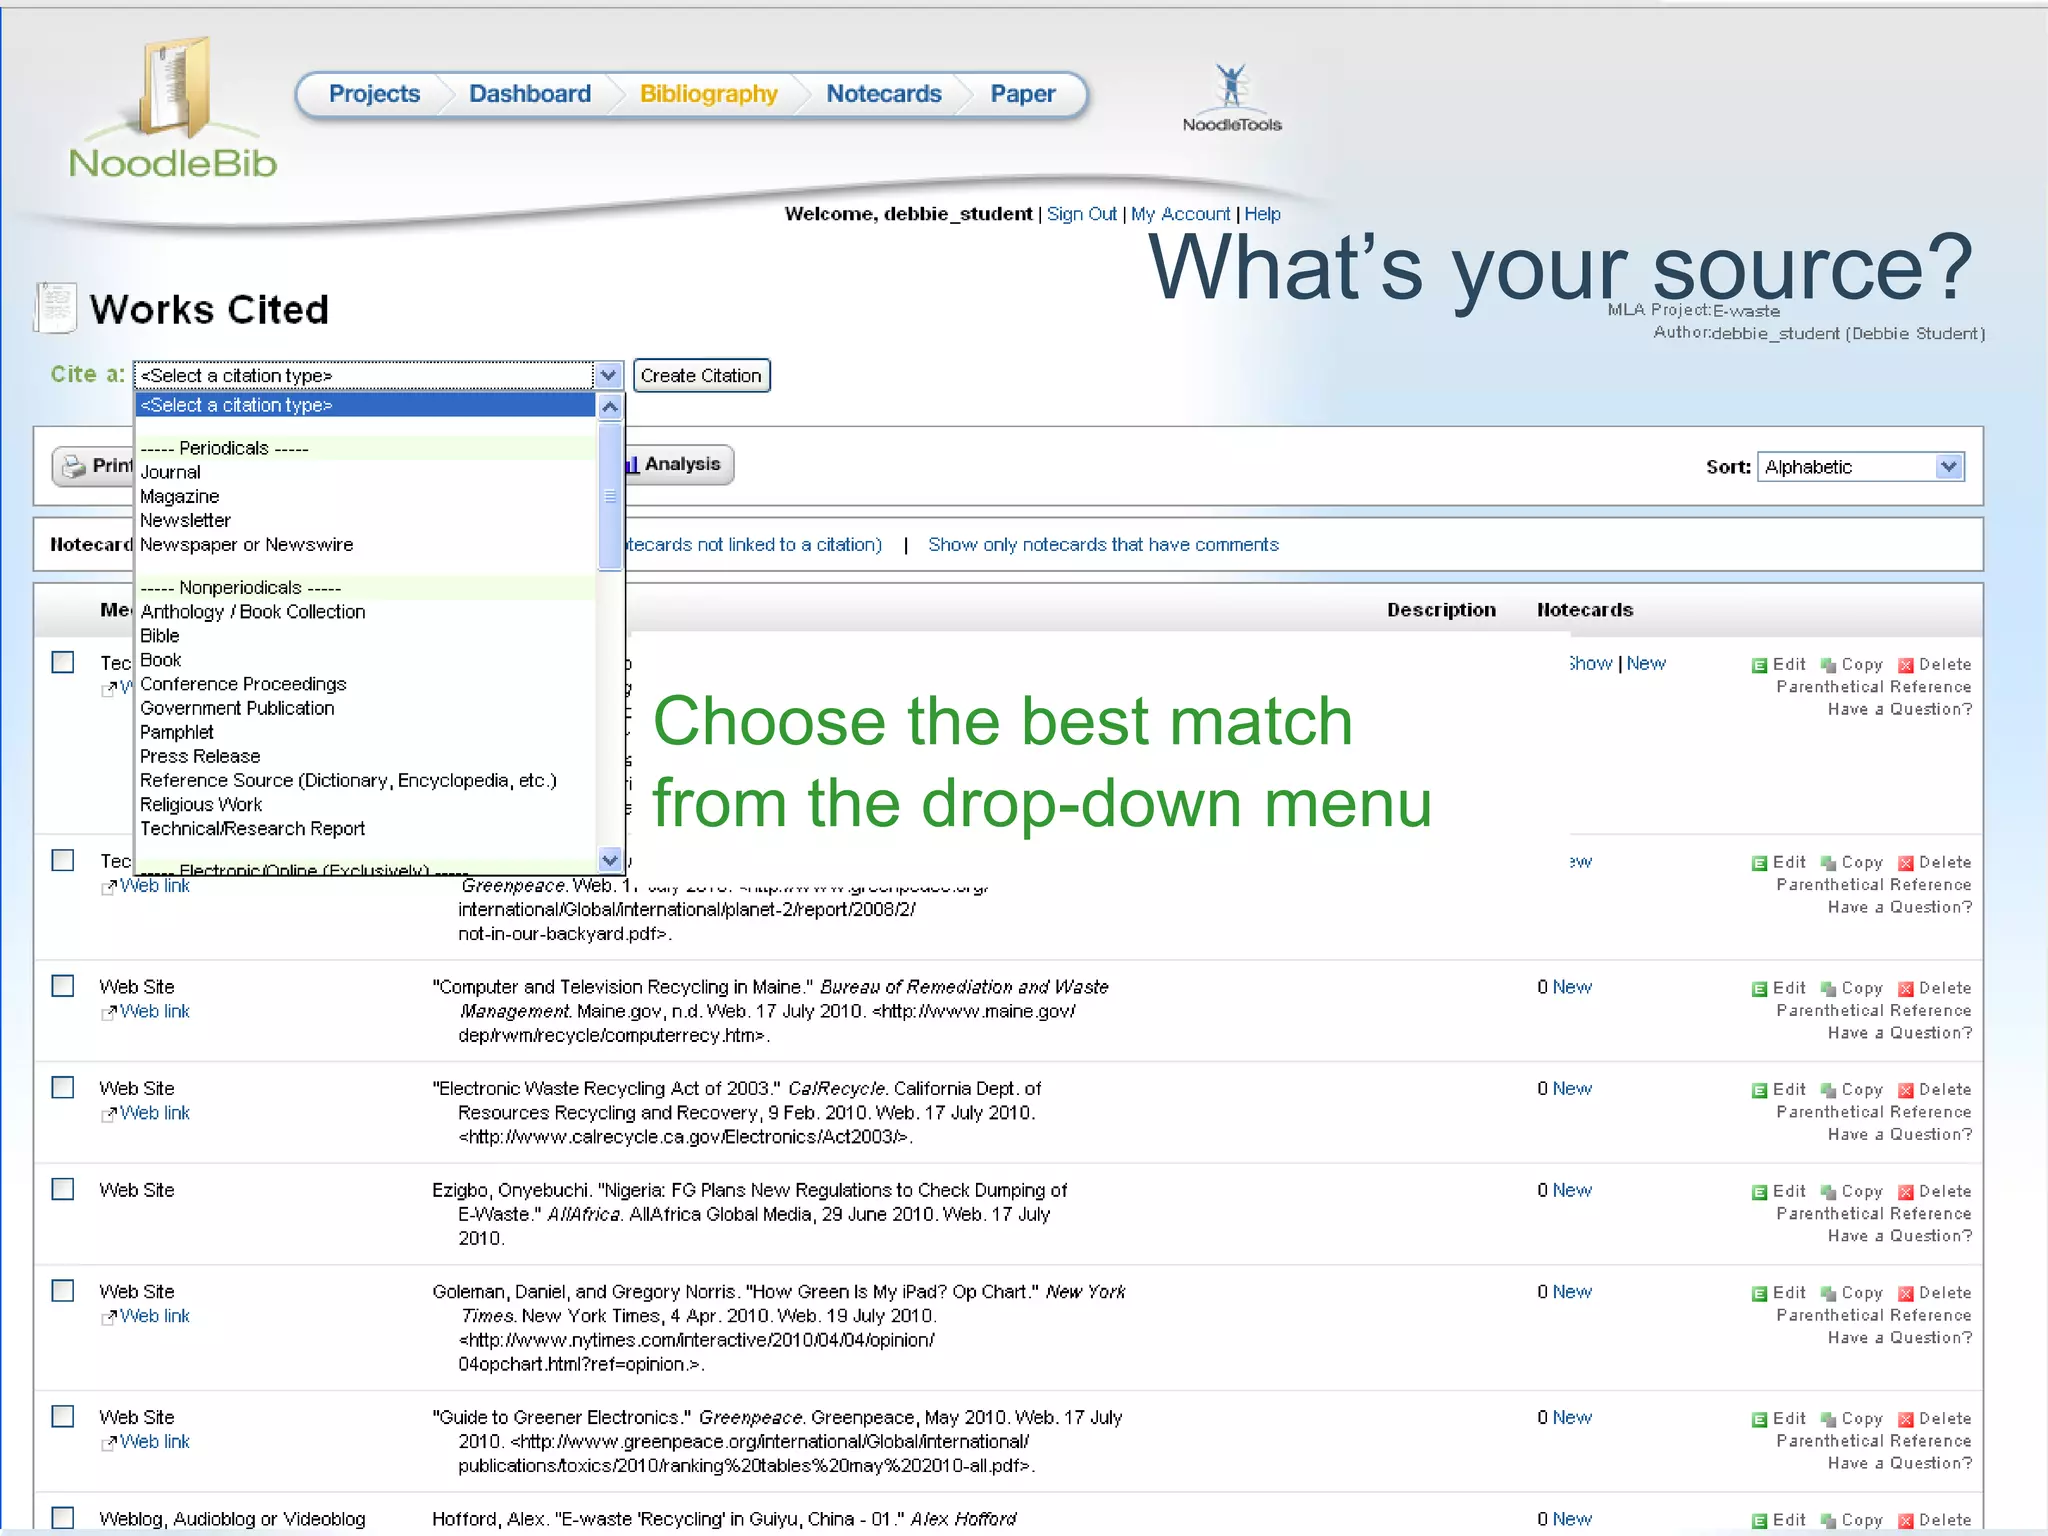Select Newspaper or Newswire option

[x=246, y=544]
